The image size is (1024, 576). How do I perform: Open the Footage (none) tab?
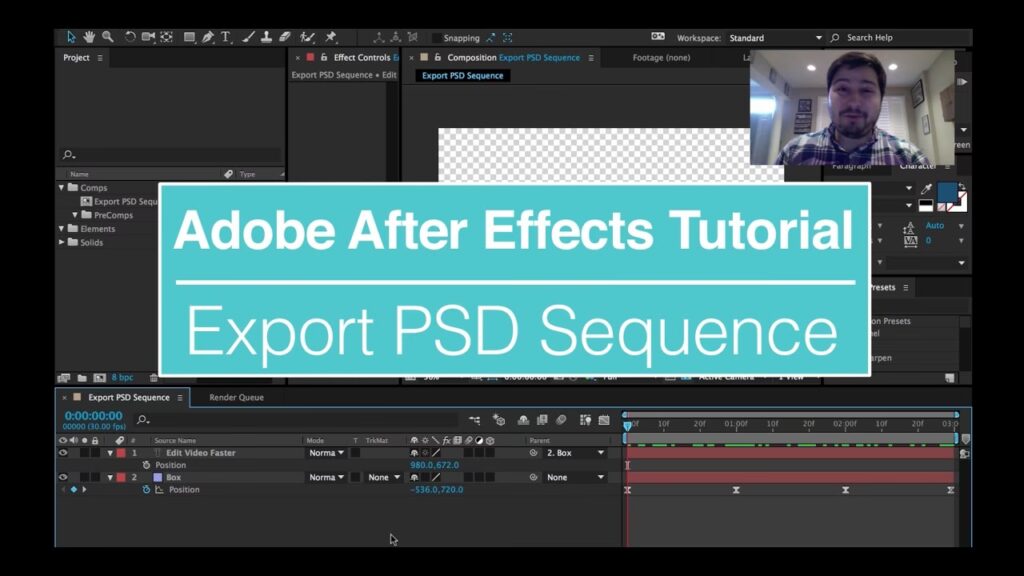pyautogui.click(x=661, y=58)
